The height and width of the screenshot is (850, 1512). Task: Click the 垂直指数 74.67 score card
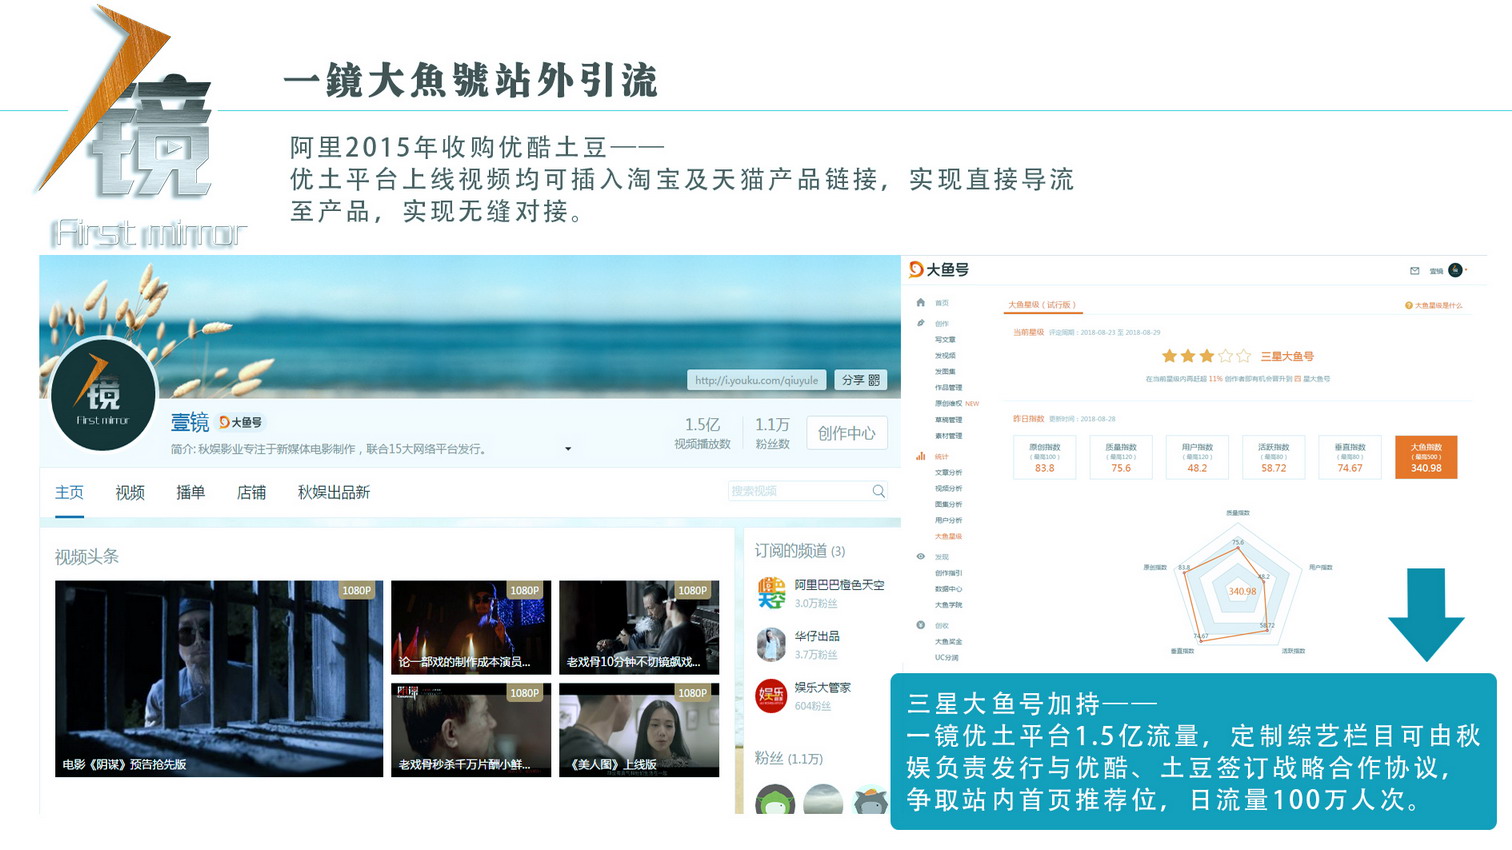tap(1350, 457)
